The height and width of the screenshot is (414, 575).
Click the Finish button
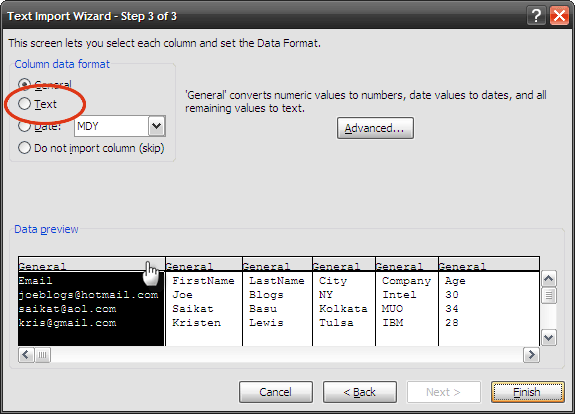coord(527,392)
